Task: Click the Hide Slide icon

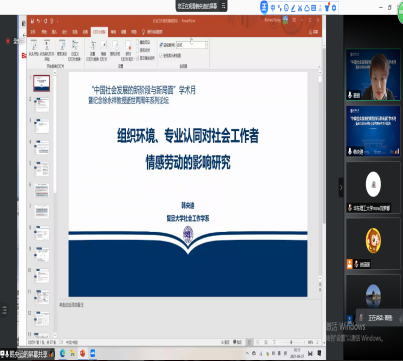Action: (x=103, y=49)
